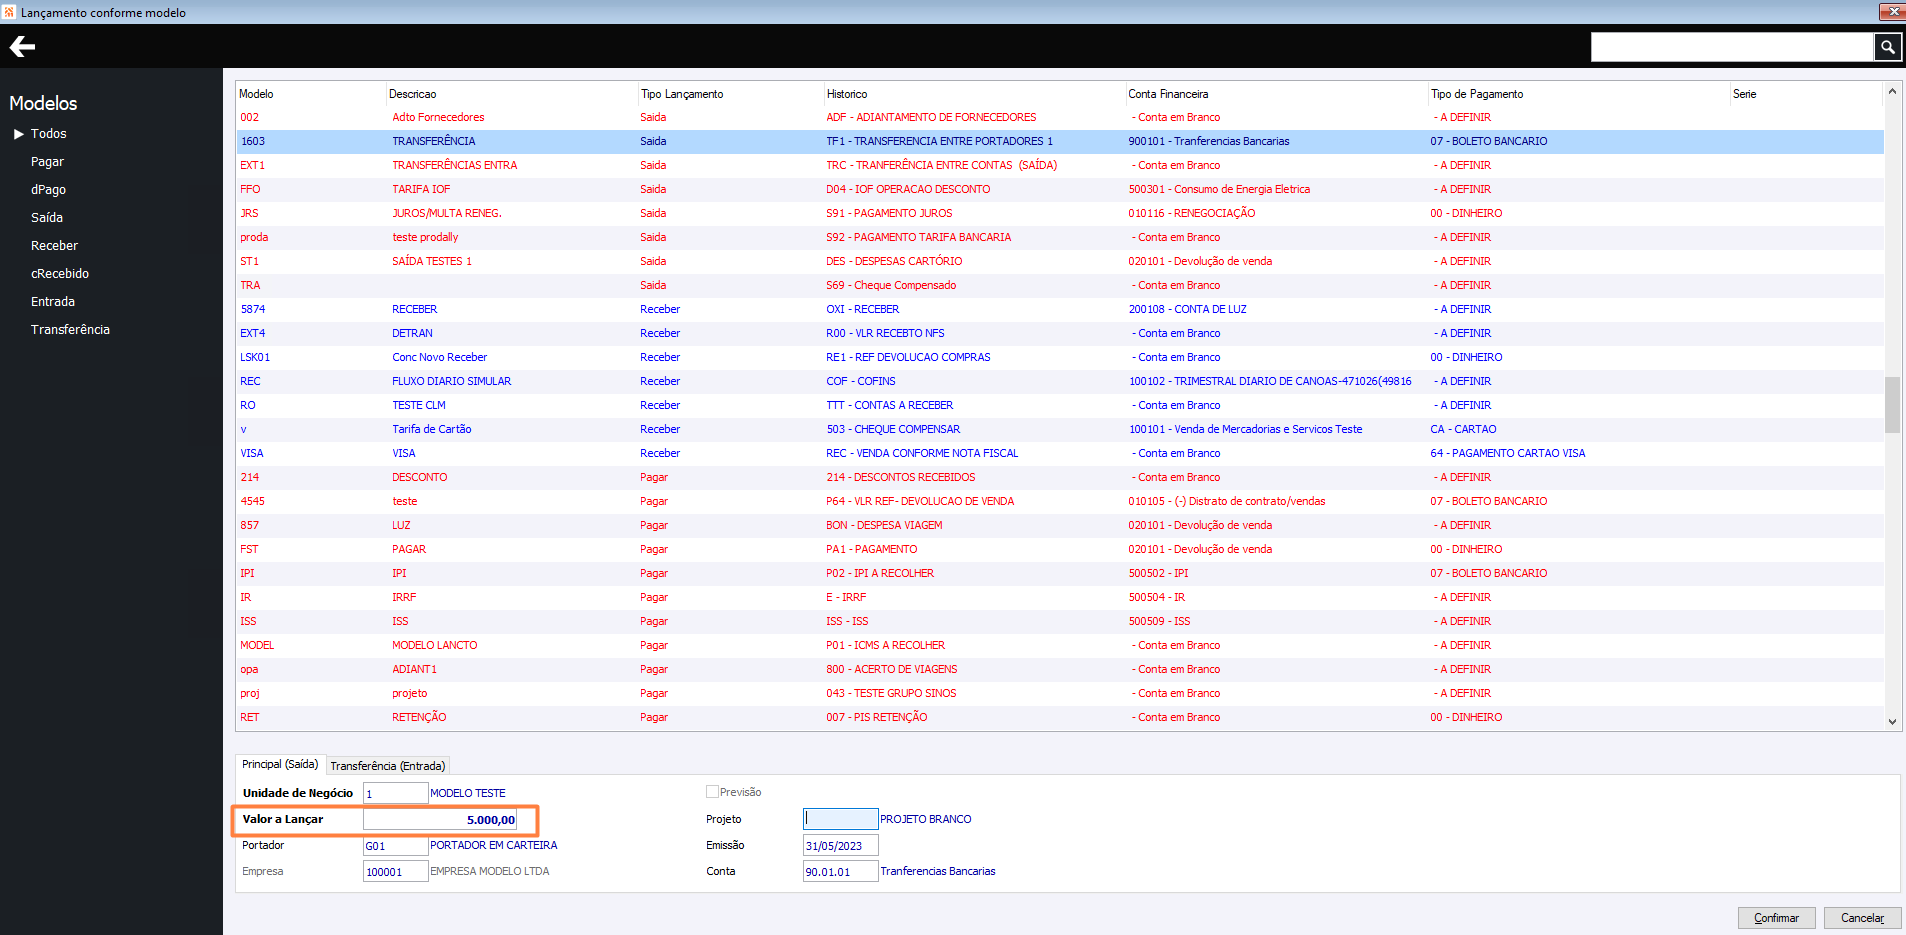The width and height of the screenshot is (1906, 935).
Task: Select the projeto row
Action: click(x=1060, y=694)
